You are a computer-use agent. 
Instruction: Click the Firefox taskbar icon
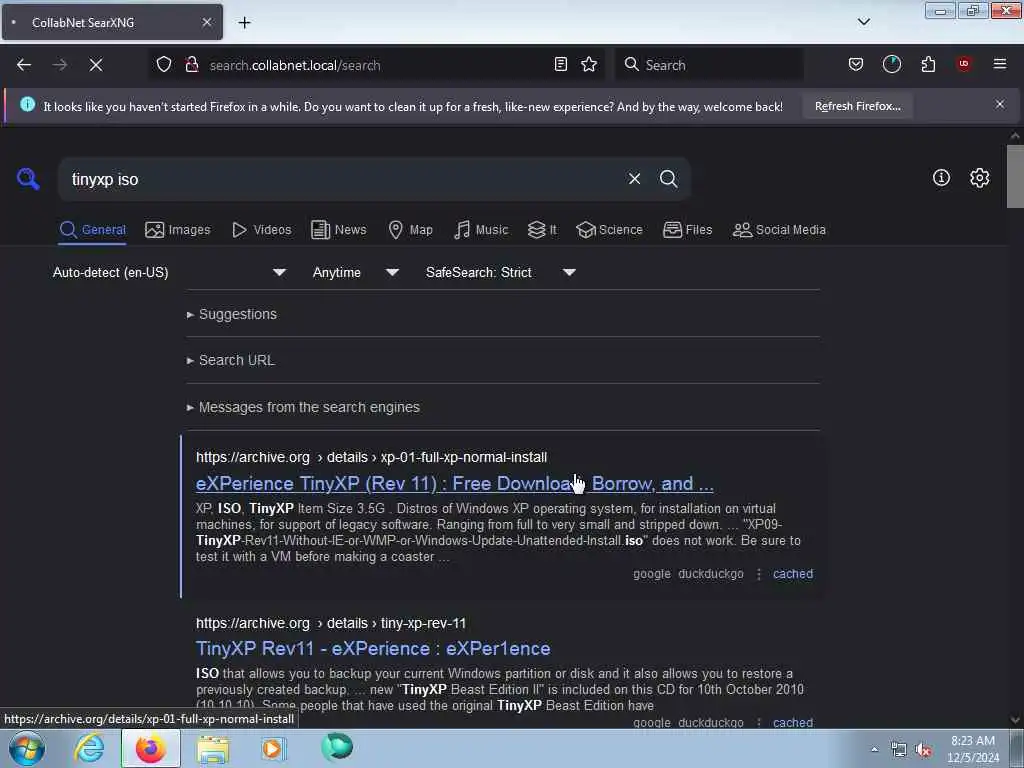point(150,748)
